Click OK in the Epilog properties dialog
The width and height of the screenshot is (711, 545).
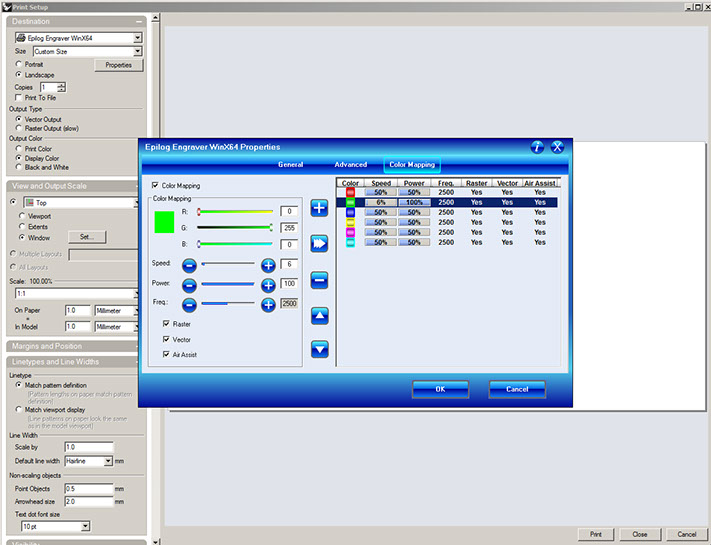(440, 389)
